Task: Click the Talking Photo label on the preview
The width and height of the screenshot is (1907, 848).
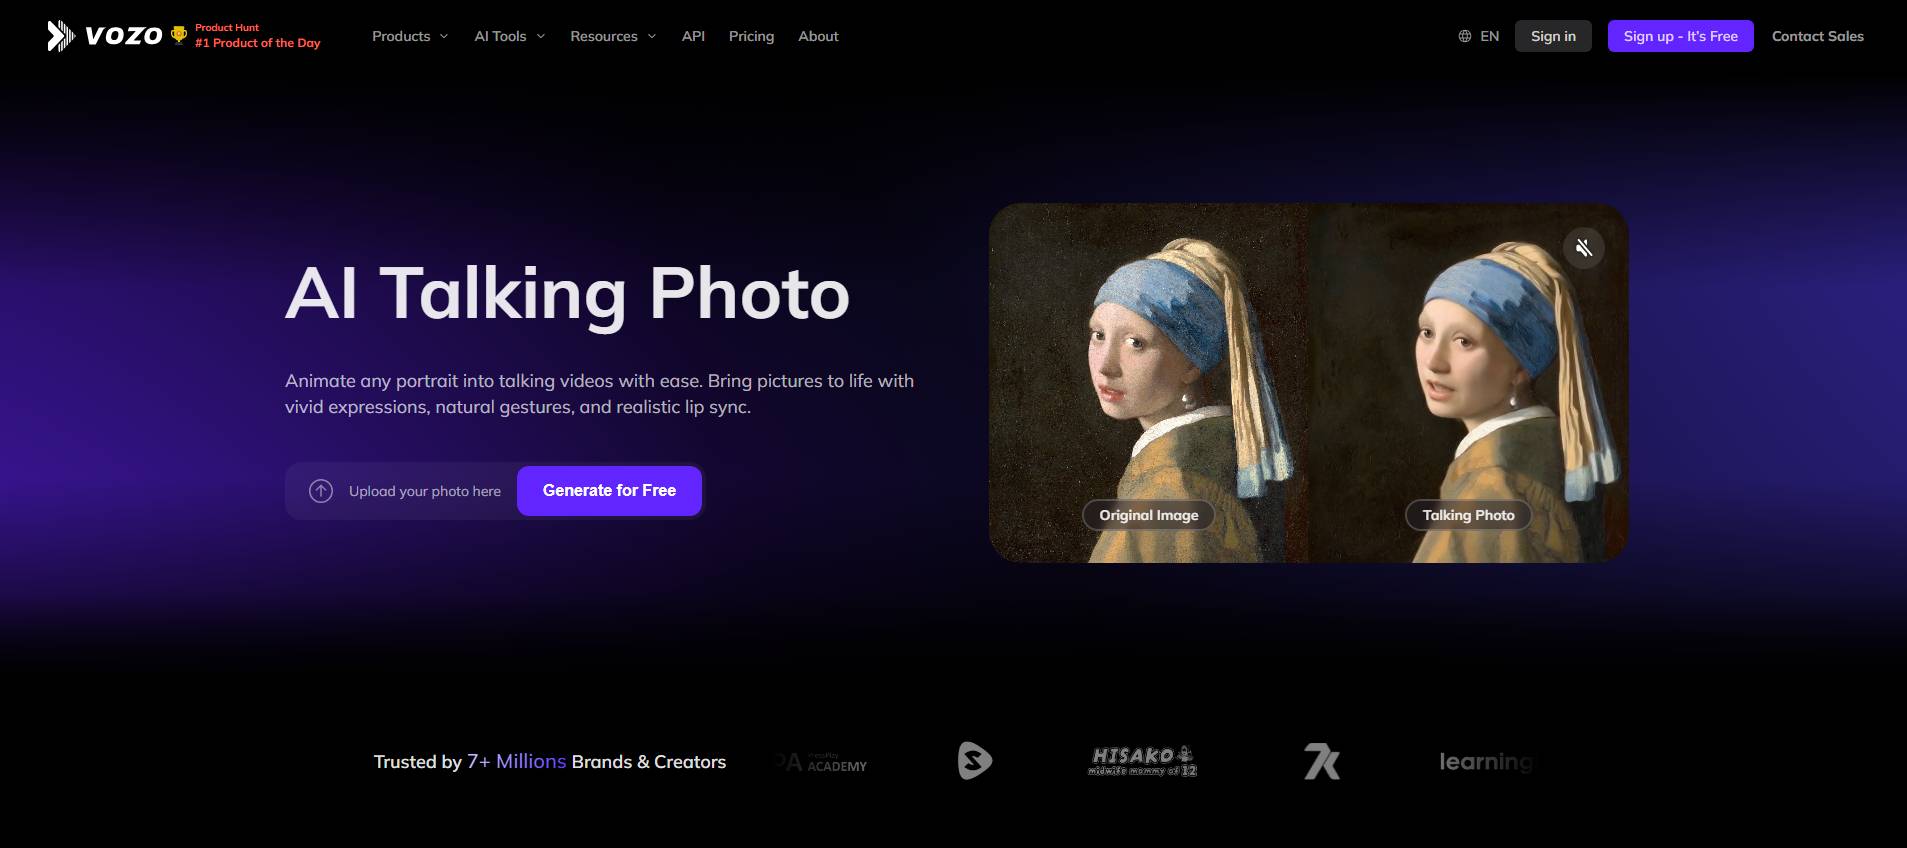Action: point(1468,515)
